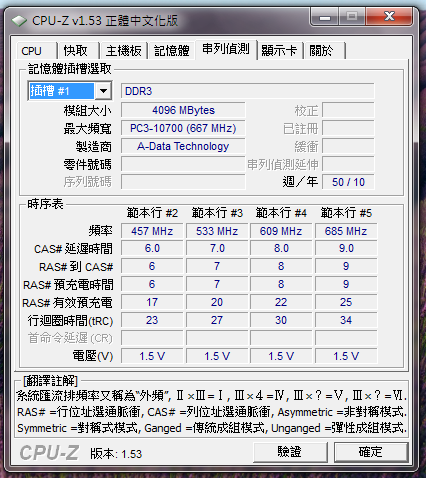Switch to the 記憶體 tab

(x=171, y=51)
